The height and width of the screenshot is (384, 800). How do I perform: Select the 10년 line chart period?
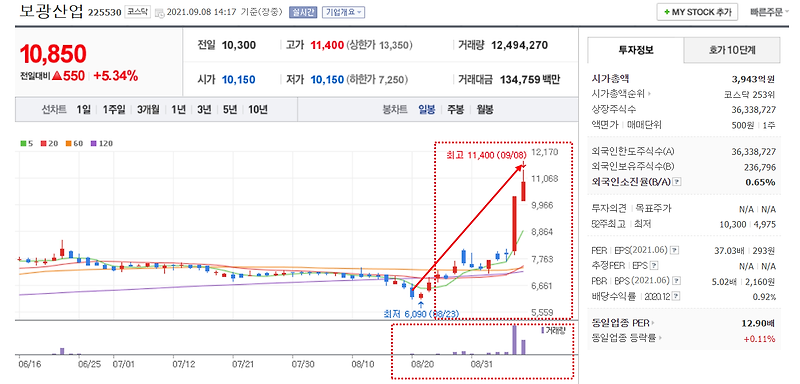[258, 110]
